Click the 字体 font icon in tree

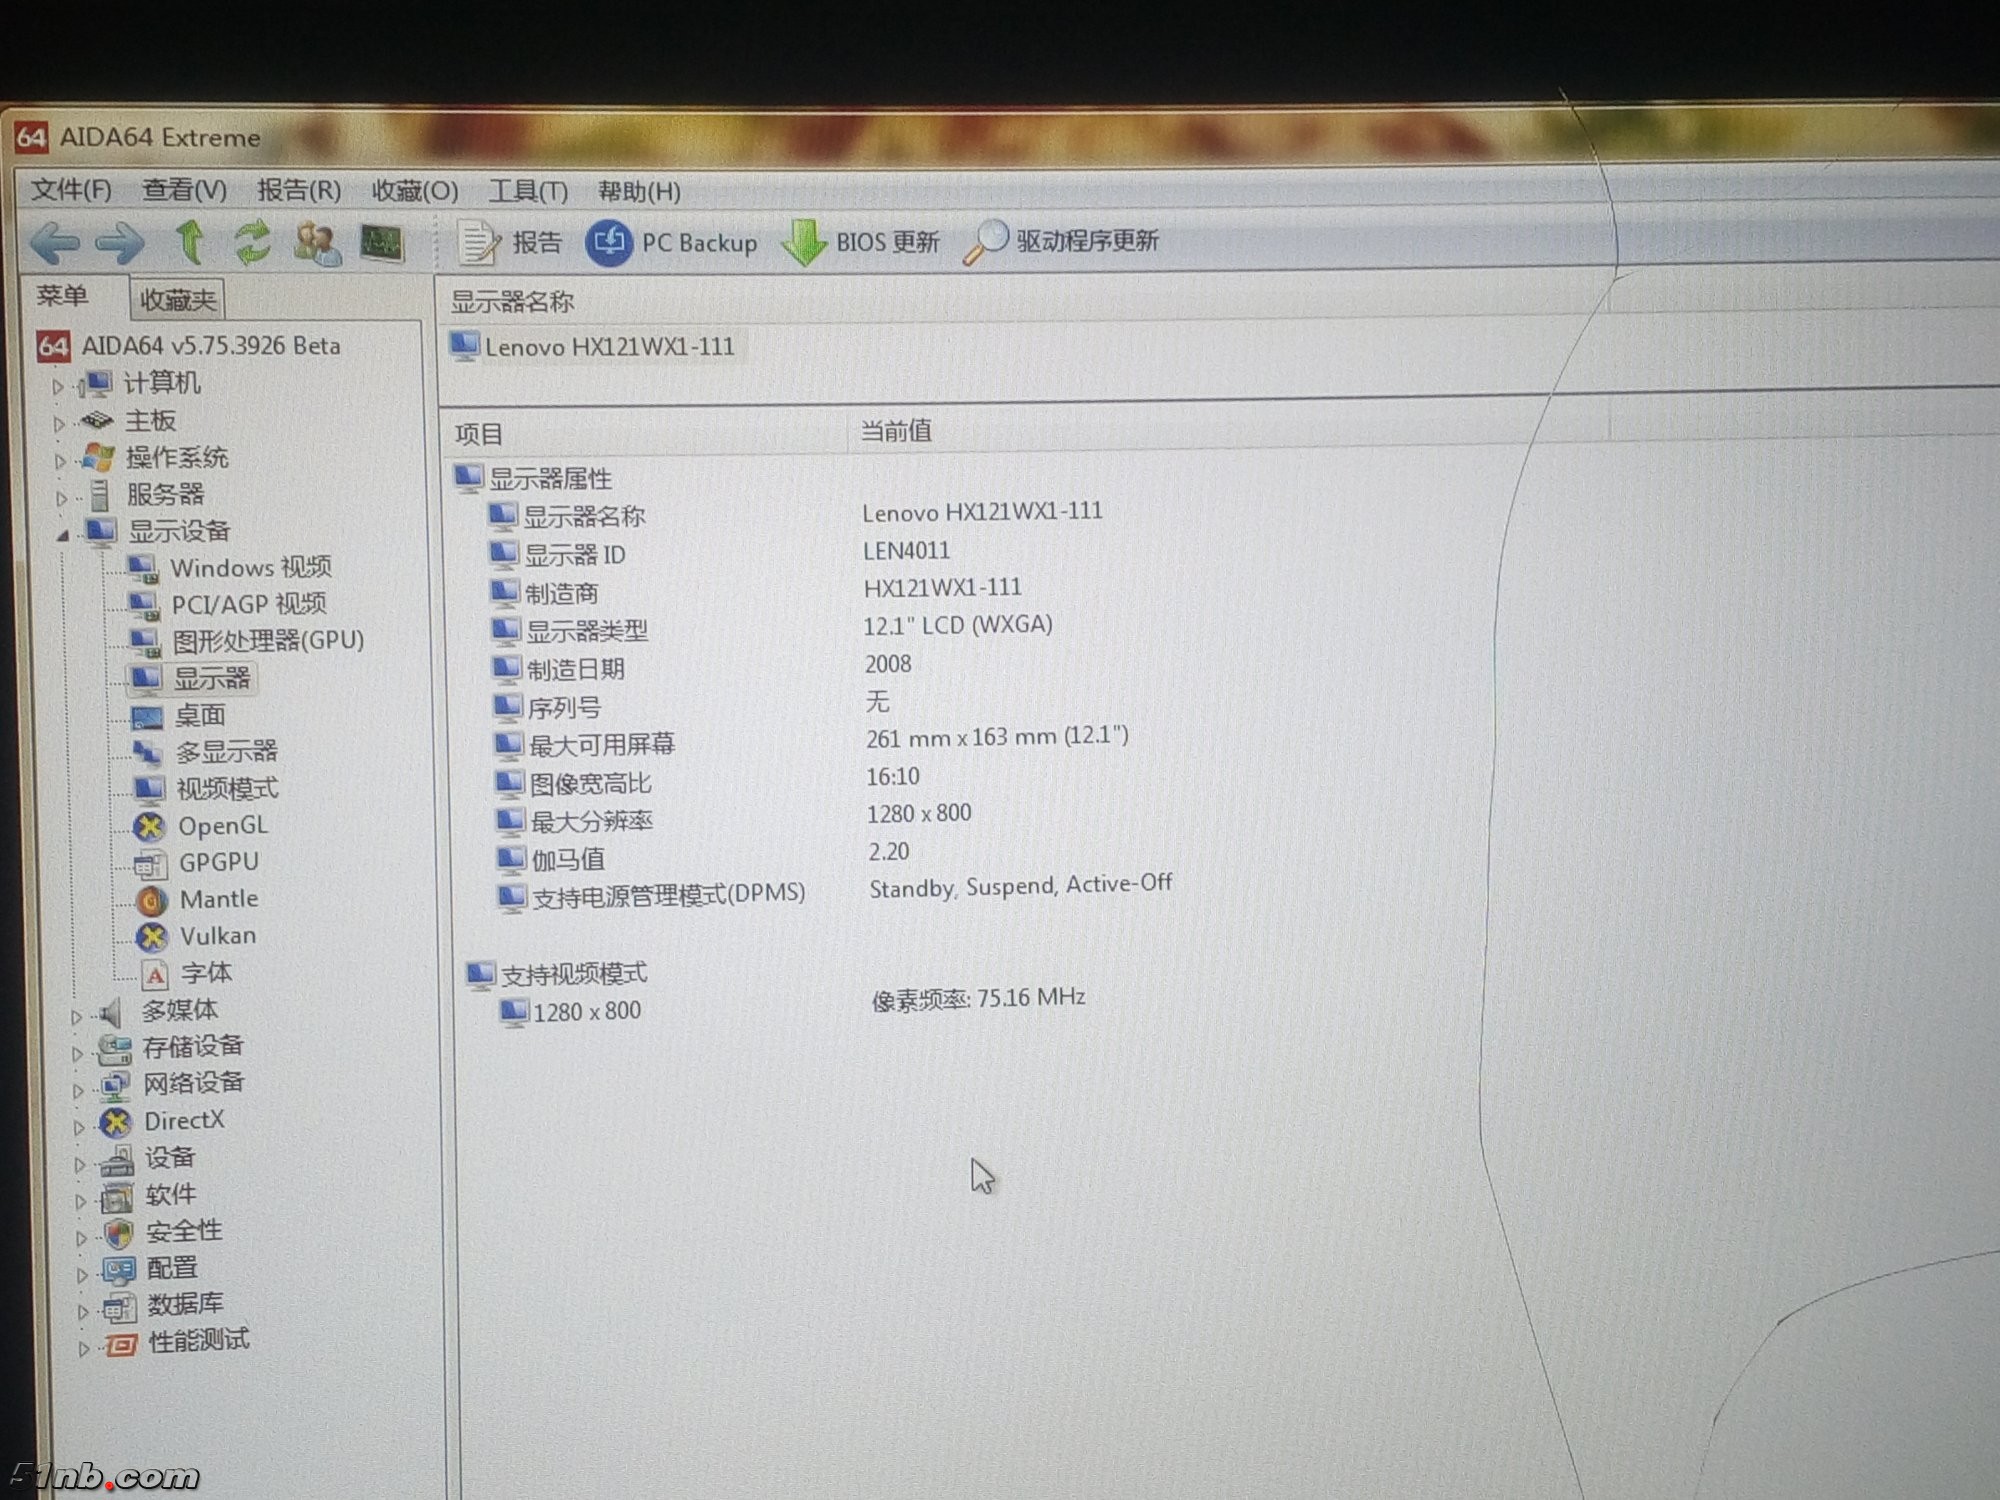point(154,974)
